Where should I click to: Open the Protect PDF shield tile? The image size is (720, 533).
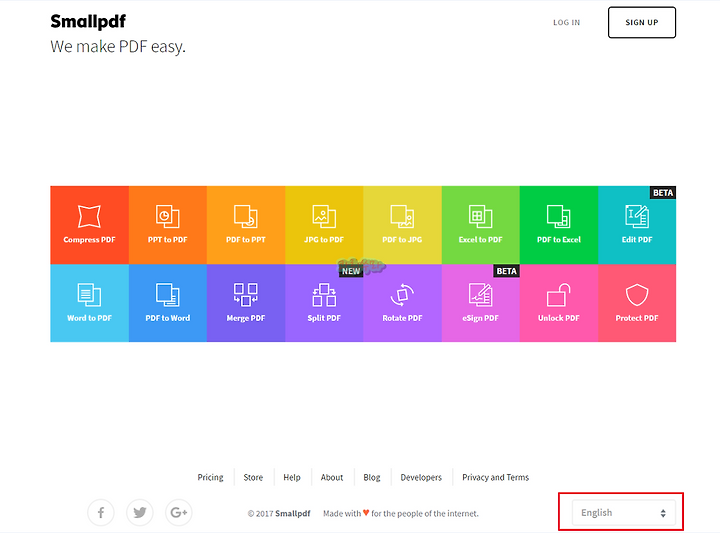click(637, 303)
